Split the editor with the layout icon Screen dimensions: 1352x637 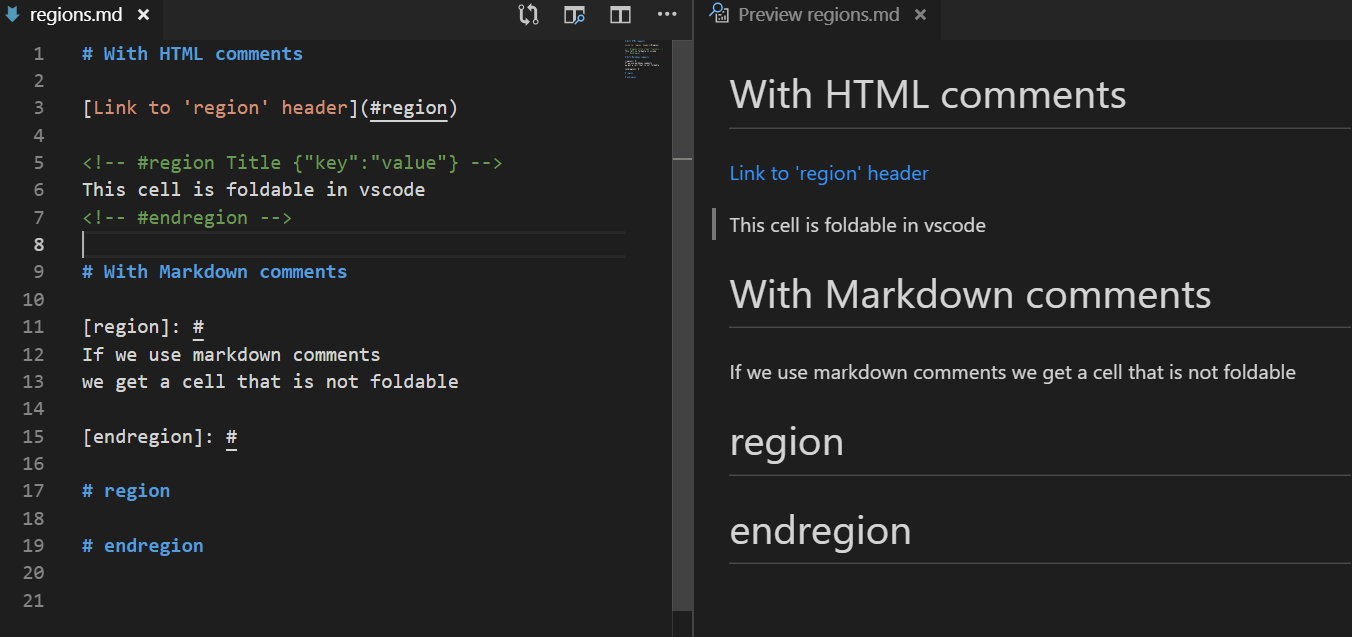(x=621, y=15)
